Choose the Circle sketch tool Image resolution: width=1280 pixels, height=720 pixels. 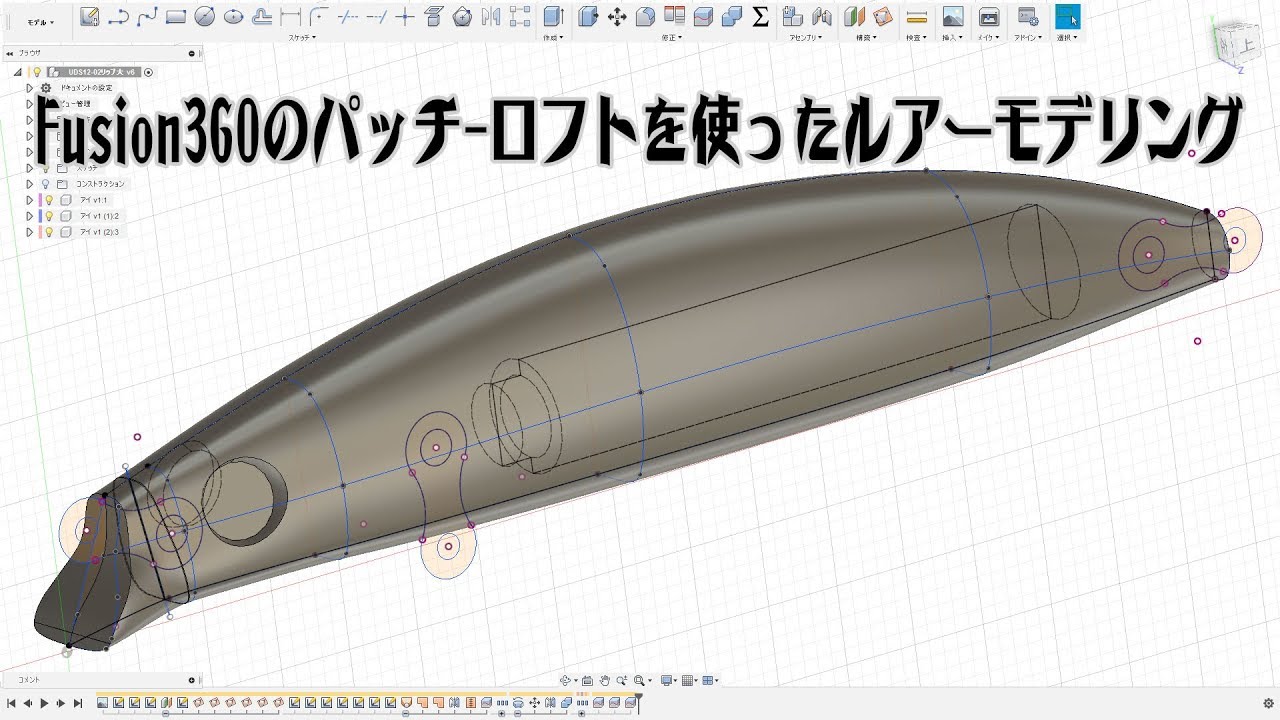click(205, 16)
